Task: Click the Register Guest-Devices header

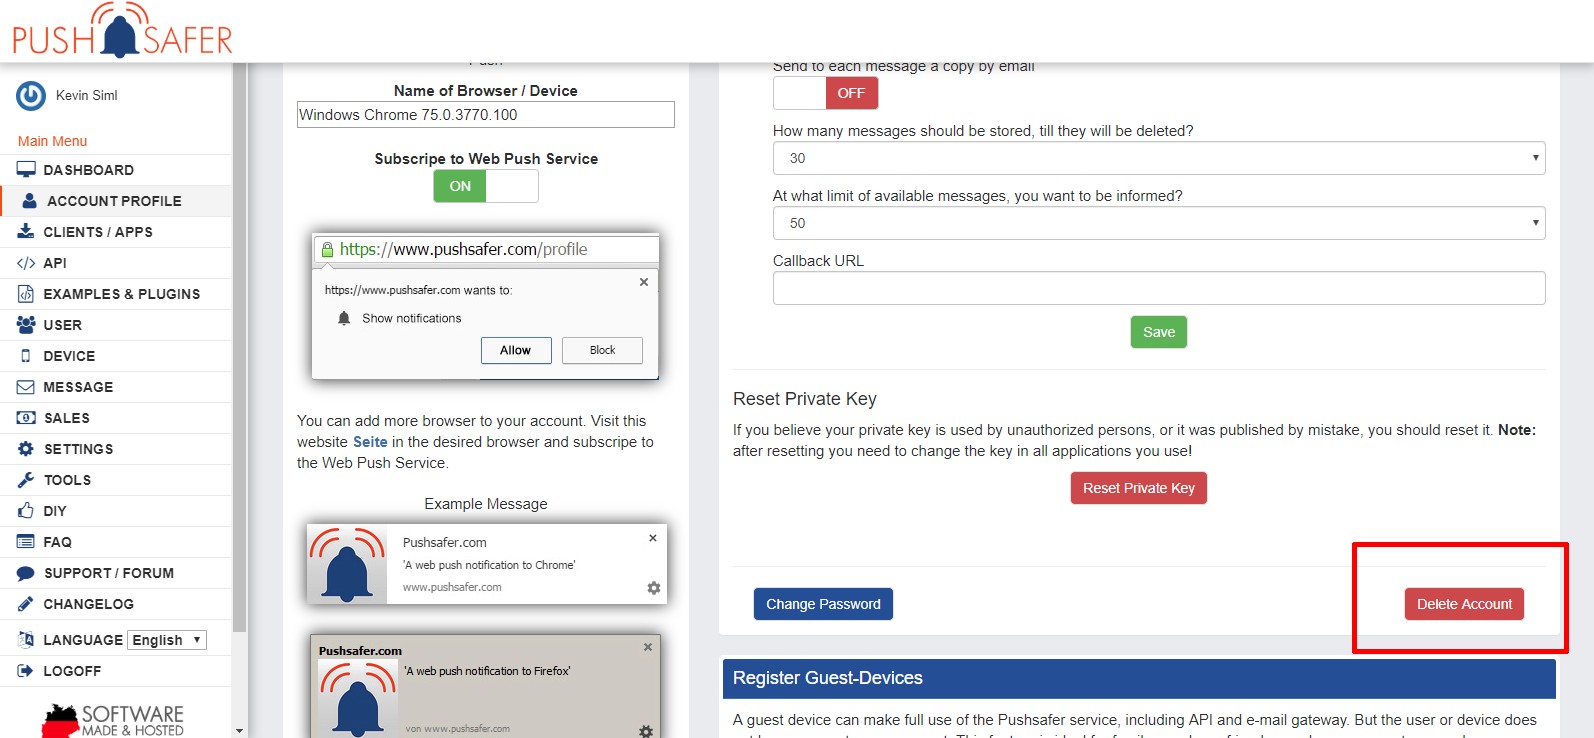Action: tap(1139, 678)
